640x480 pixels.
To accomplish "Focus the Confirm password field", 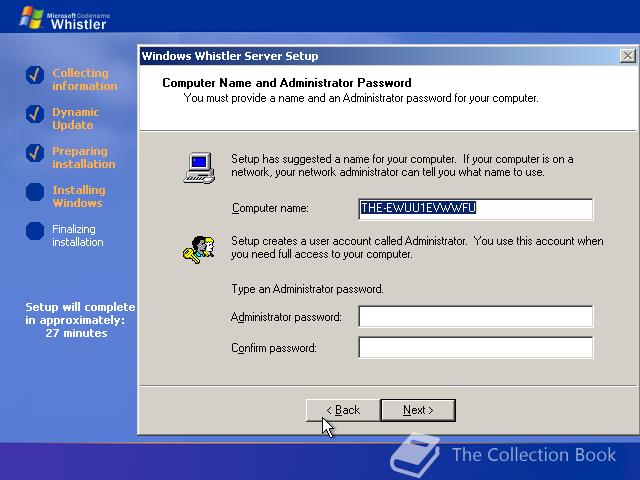I will (x=476, y=347).
